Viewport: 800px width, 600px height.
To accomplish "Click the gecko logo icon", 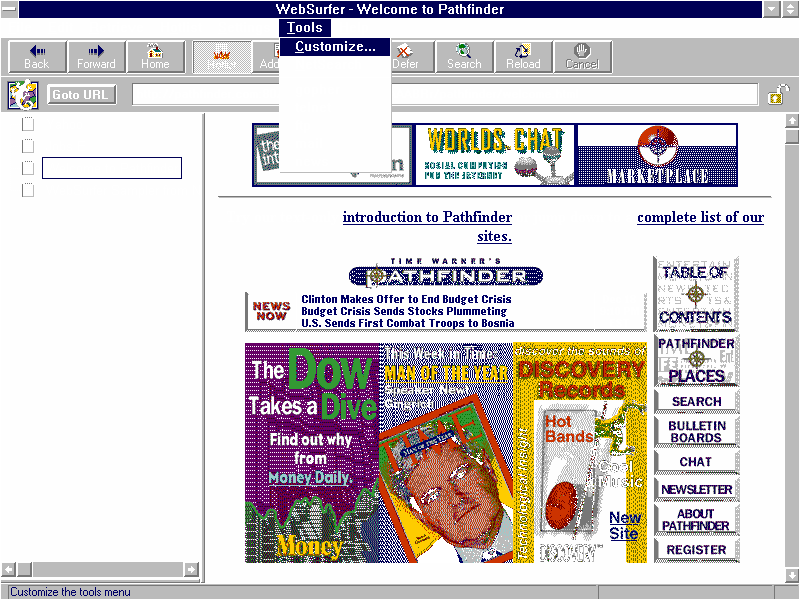I will [x=23, y=94].
